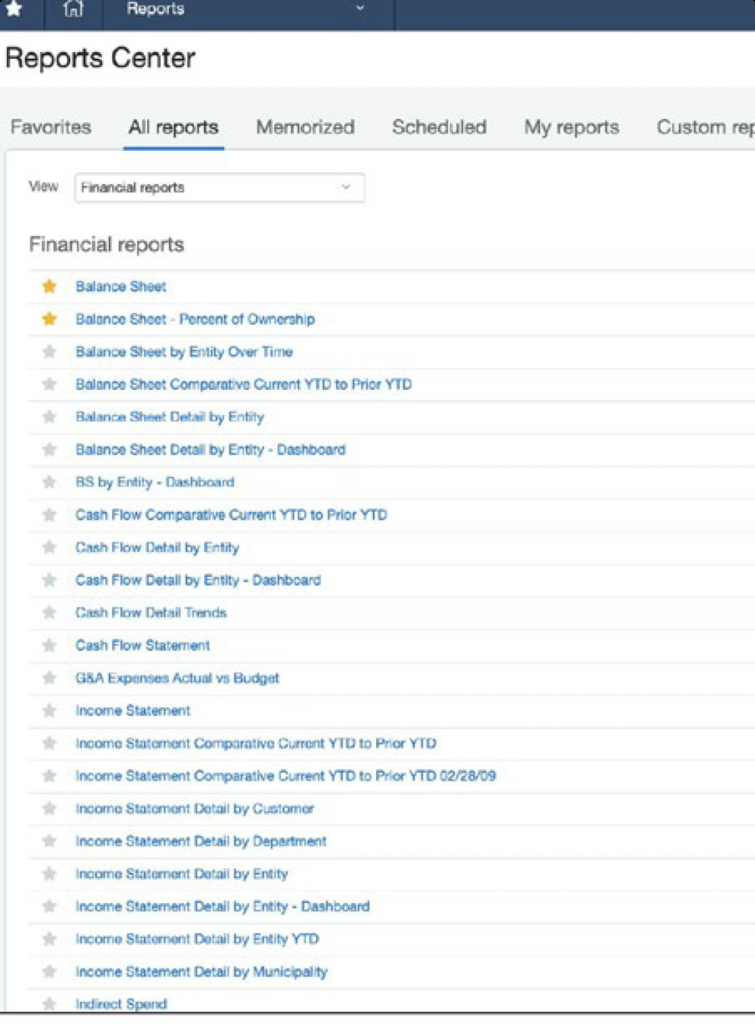Open Balance Sheet Detail by Entity - Dashboard
This screenshot has height=1024, width=755.
click(x=210, y=449)
